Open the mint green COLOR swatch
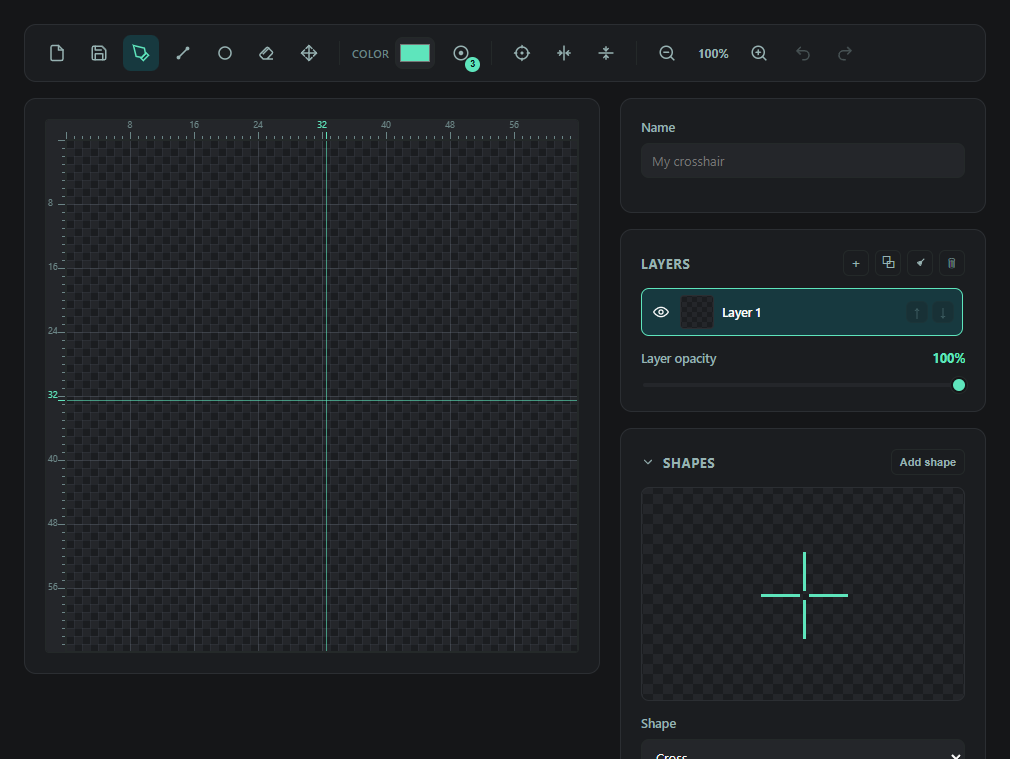 (415, 53)
